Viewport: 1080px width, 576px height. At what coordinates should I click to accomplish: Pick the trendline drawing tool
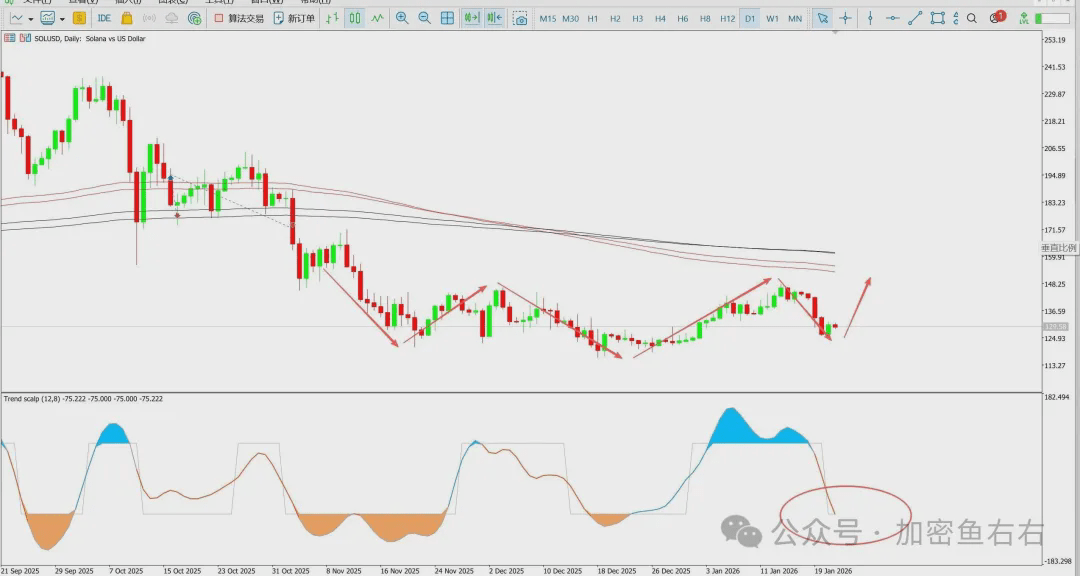pos(914,18)
